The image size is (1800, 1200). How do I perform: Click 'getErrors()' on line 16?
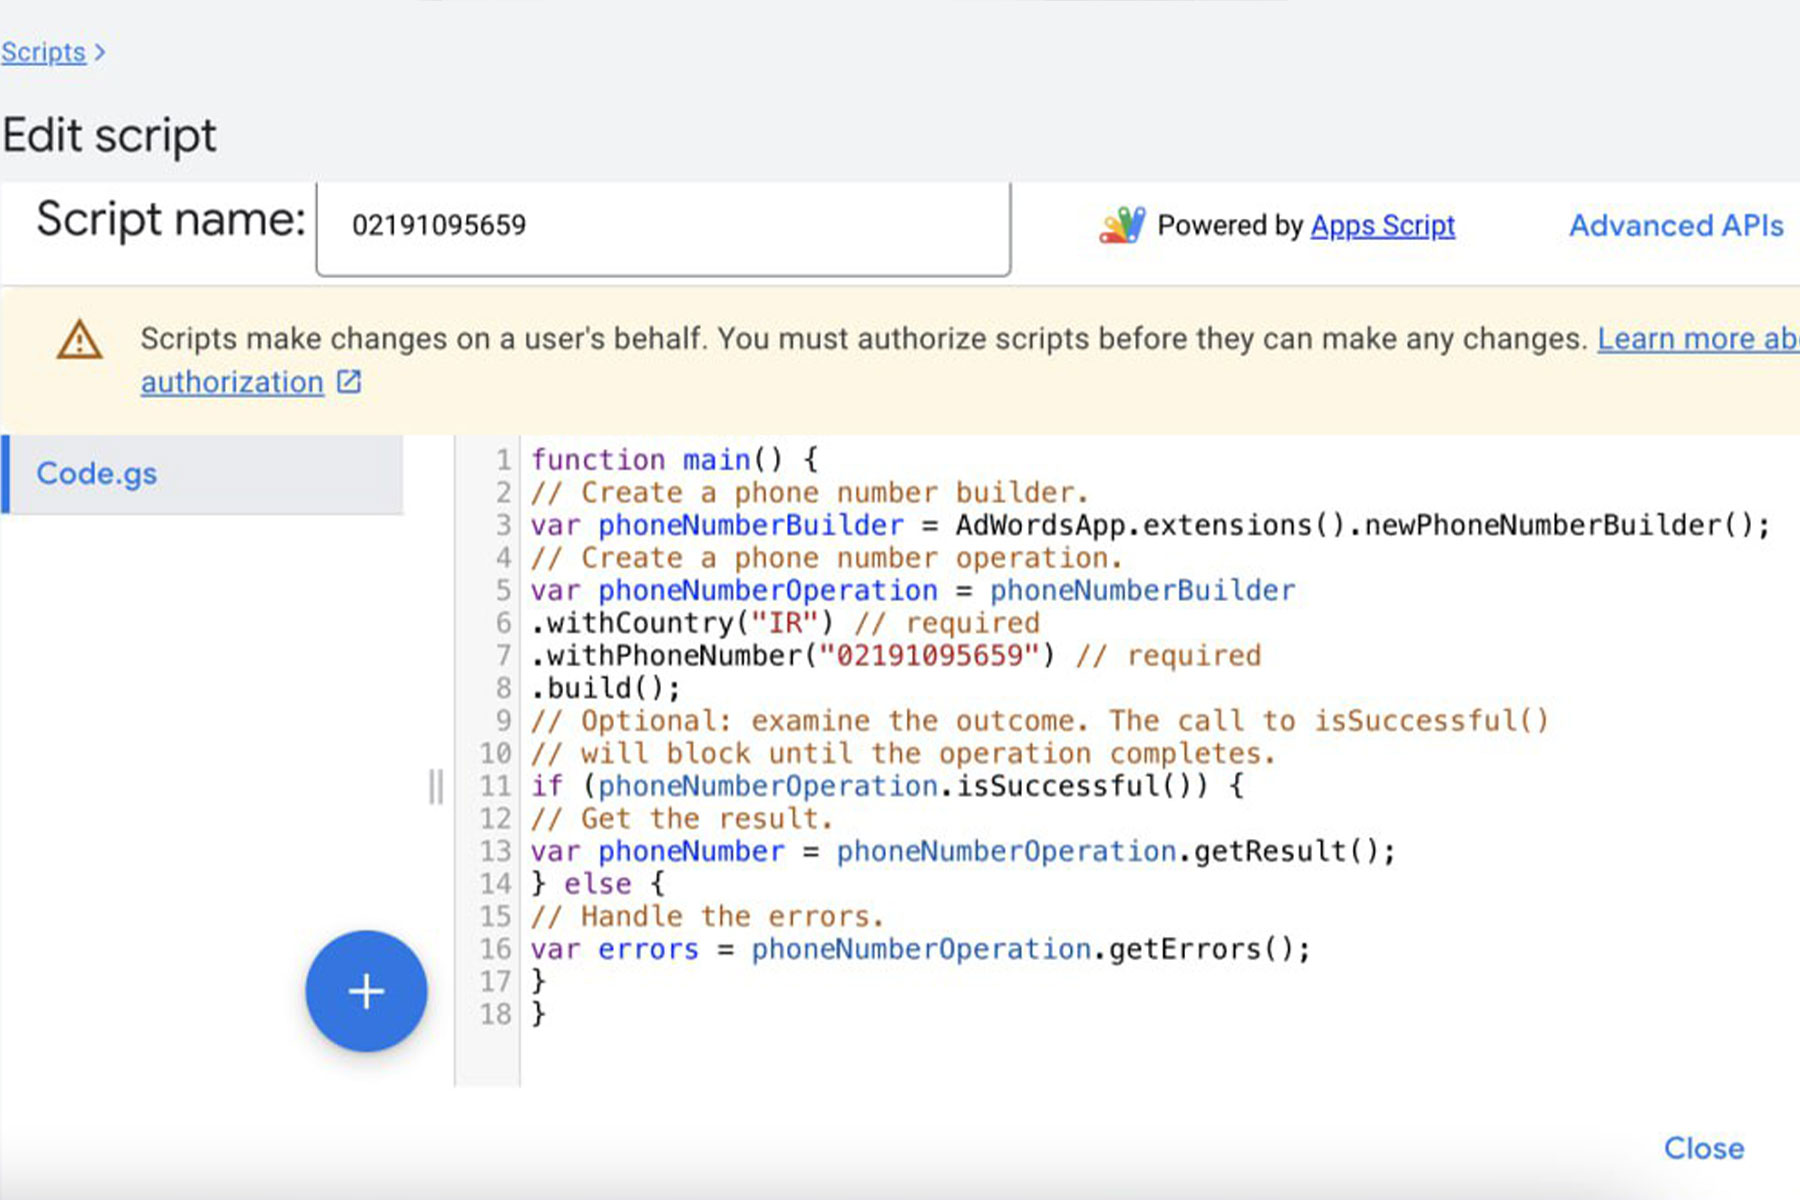pos(1201,949)
